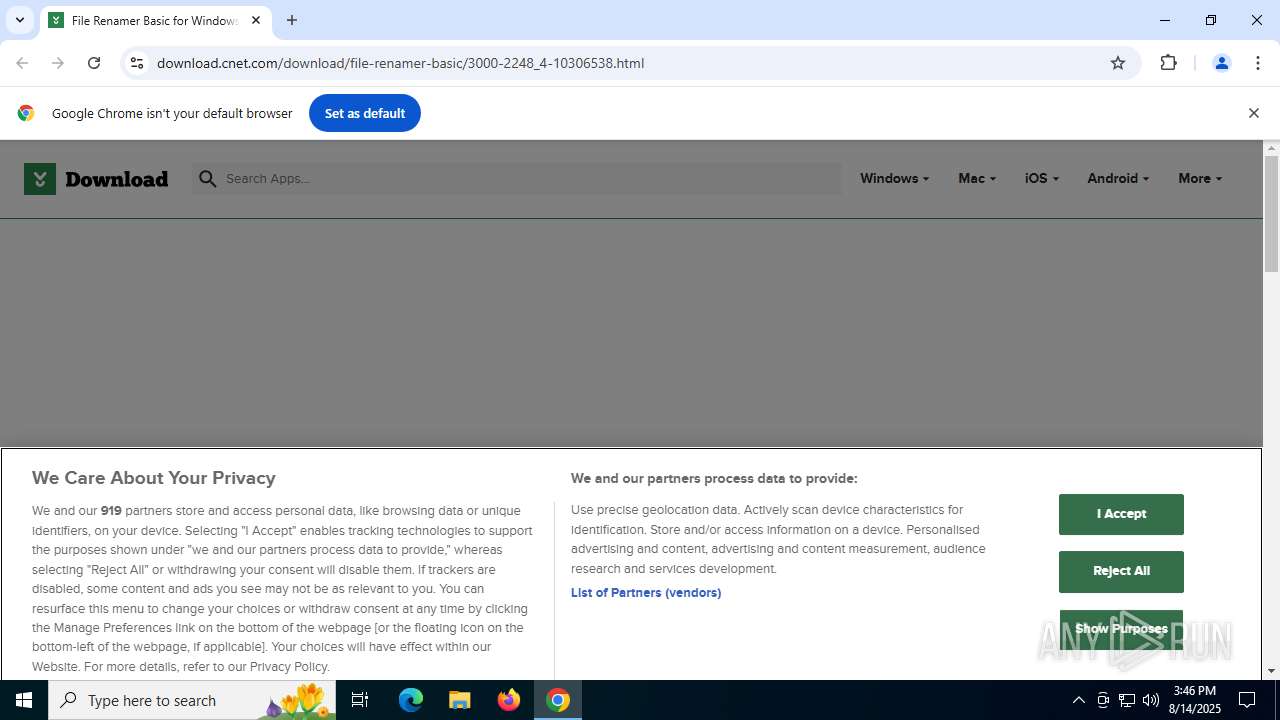1280x720 pixels.
Task: Show hidden system tray icons
Action: [x=1078, y=700]
